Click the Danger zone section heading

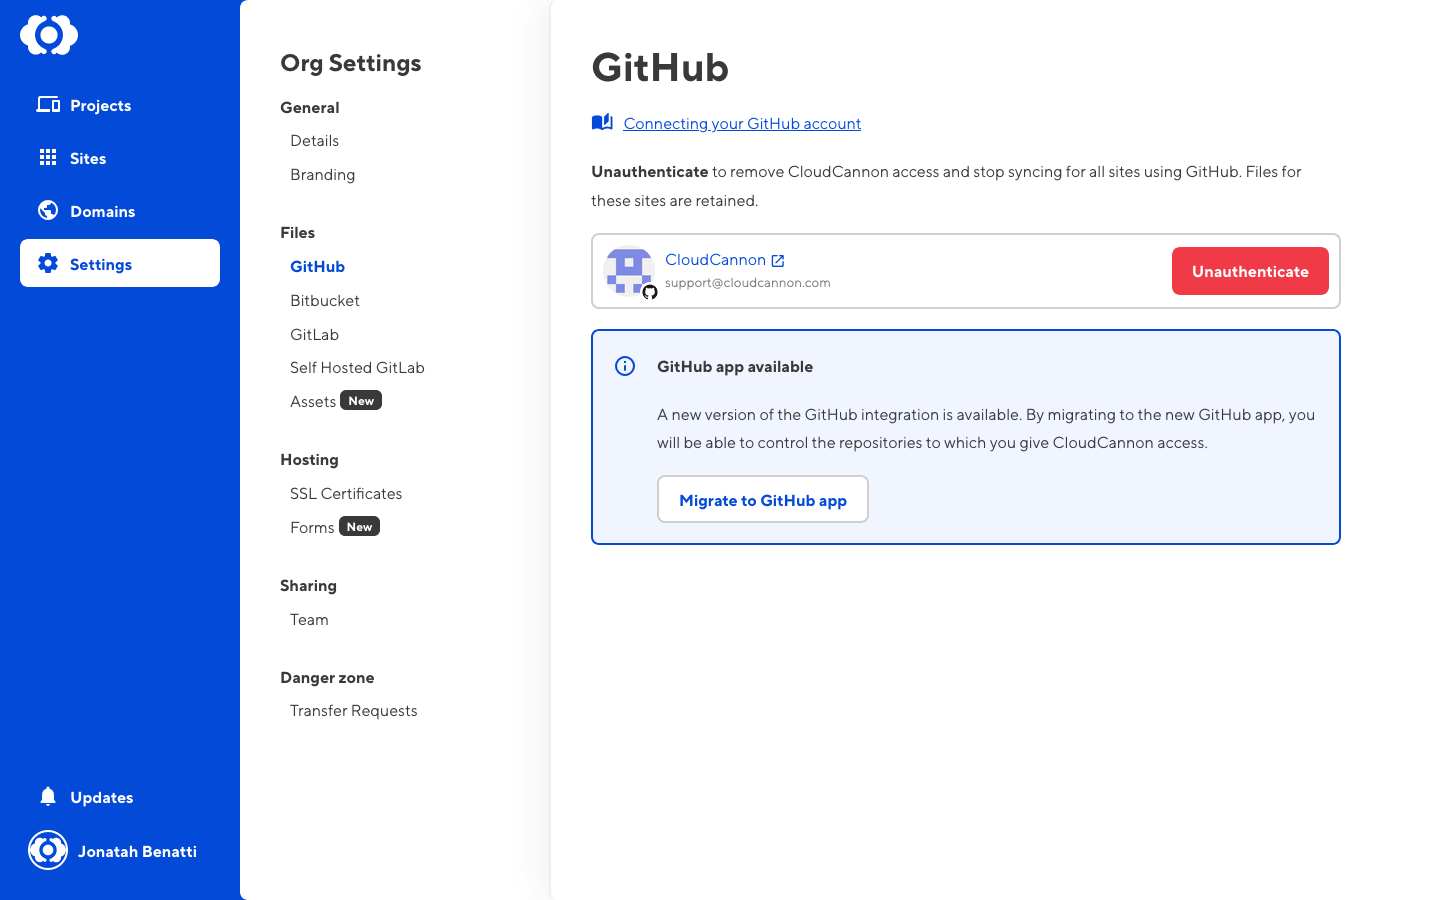coord(327,678)
